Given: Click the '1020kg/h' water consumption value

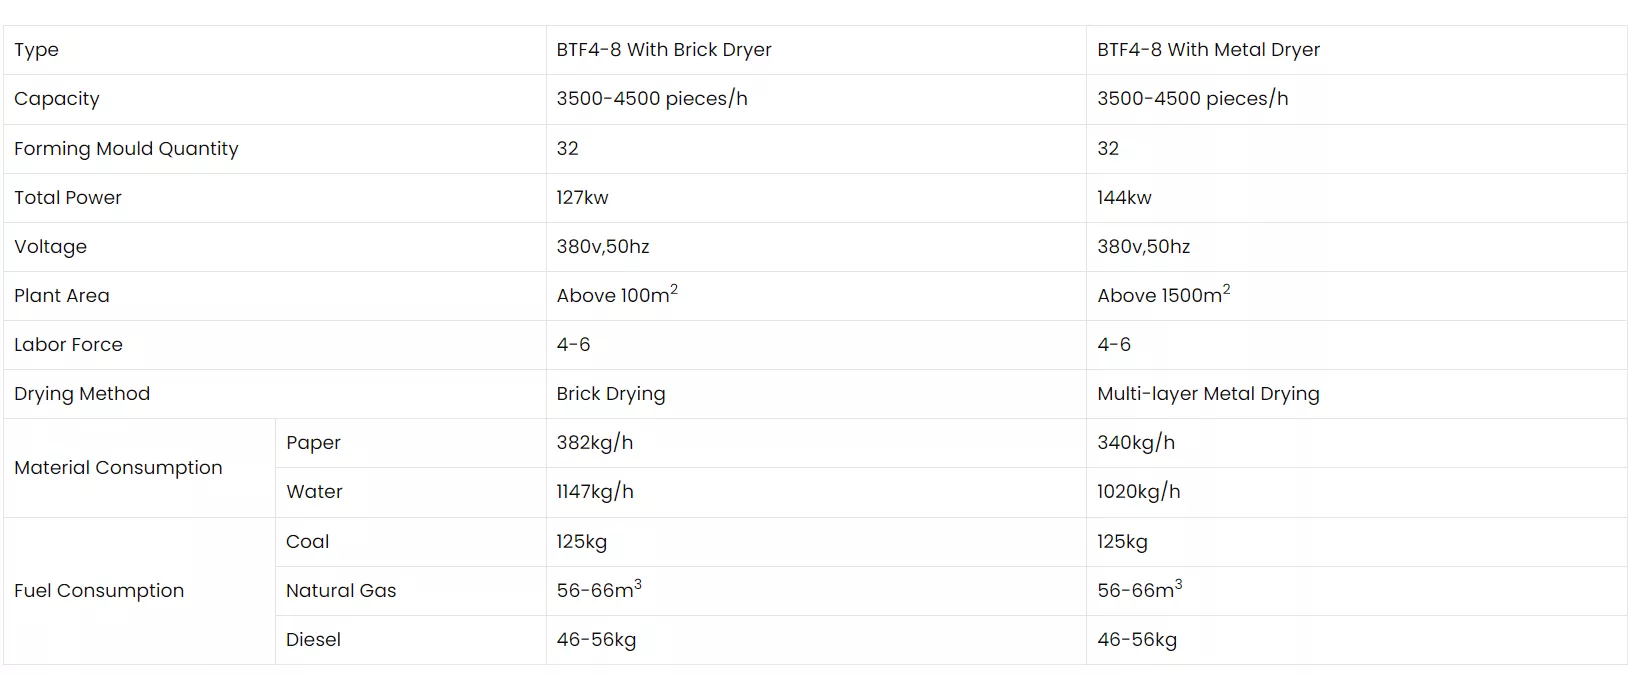Looking at the screenshot, I should click(1138, 492).
